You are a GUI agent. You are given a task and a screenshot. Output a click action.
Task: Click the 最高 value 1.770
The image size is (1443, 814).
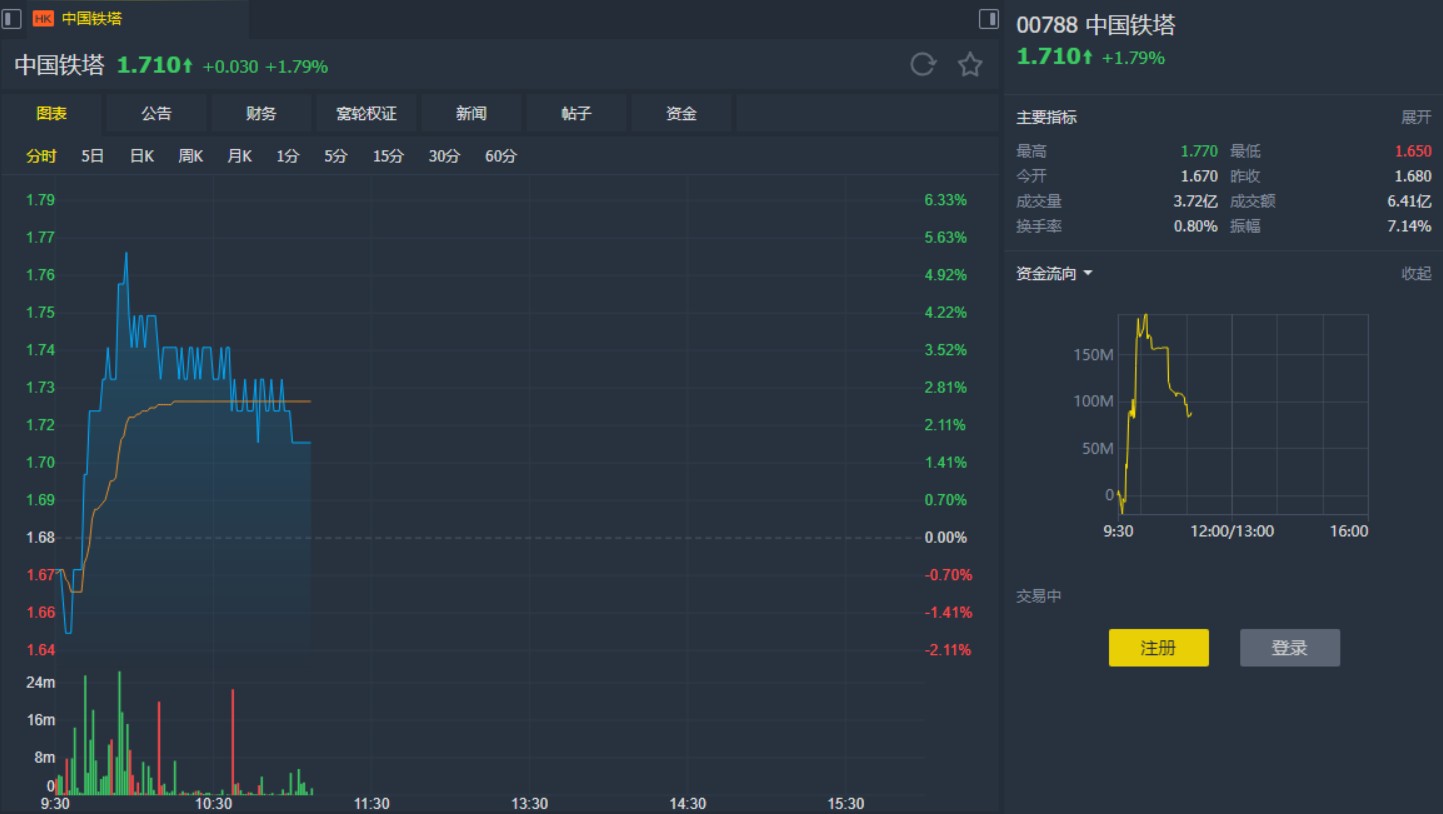(1199, 152)
